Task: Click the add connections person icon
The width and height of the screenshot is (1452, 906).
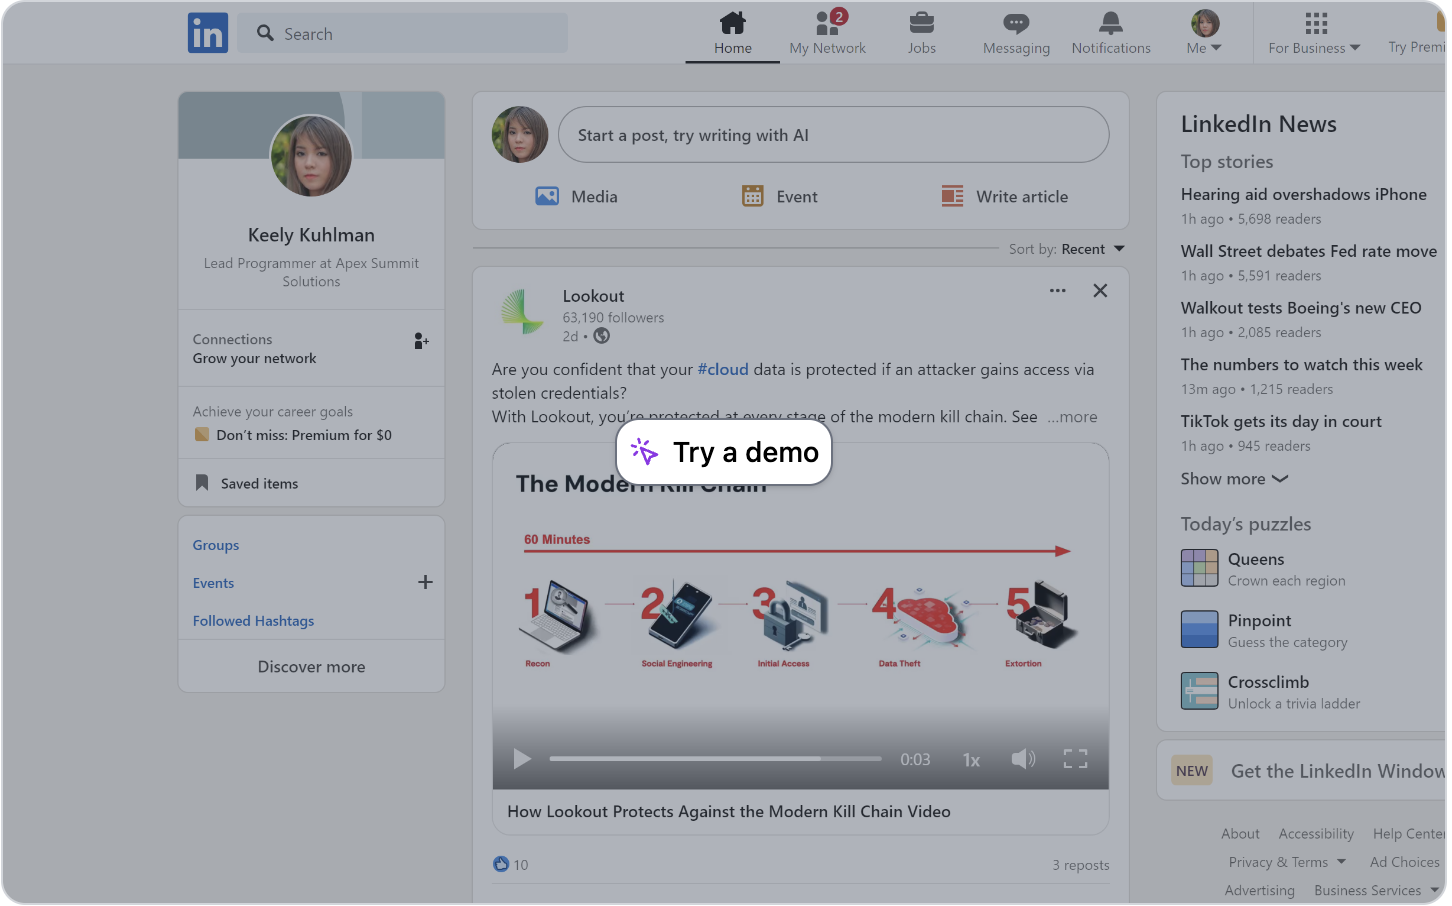Action: (x=421, y=341)
